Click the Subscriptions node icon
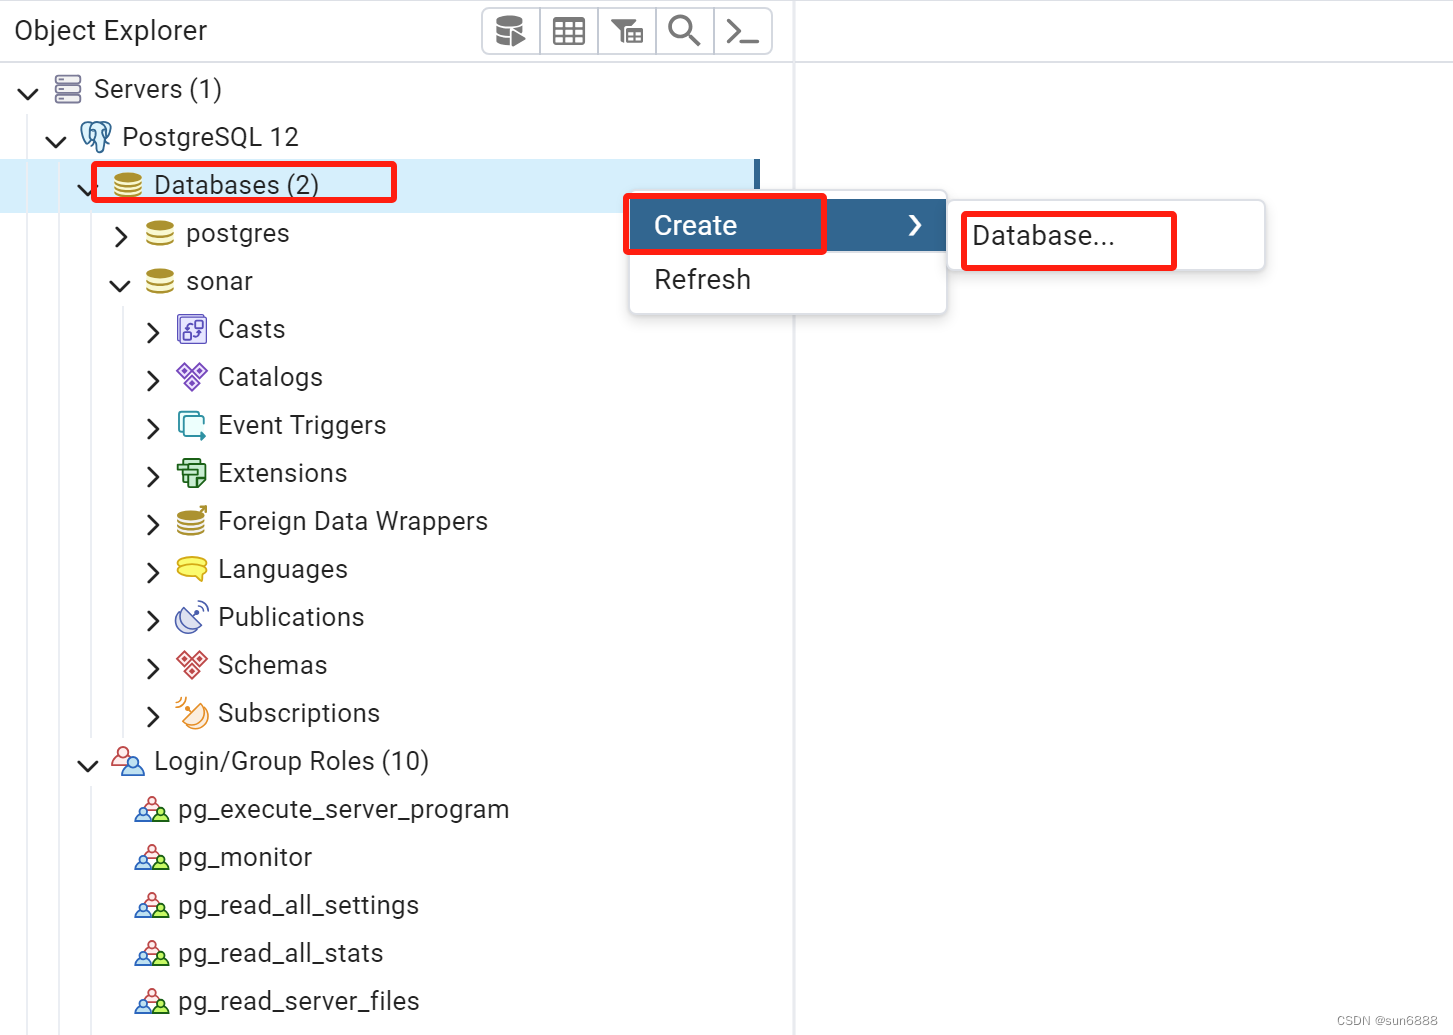The width and height of the screenshot is (1453, 1035). pos(192,713)
